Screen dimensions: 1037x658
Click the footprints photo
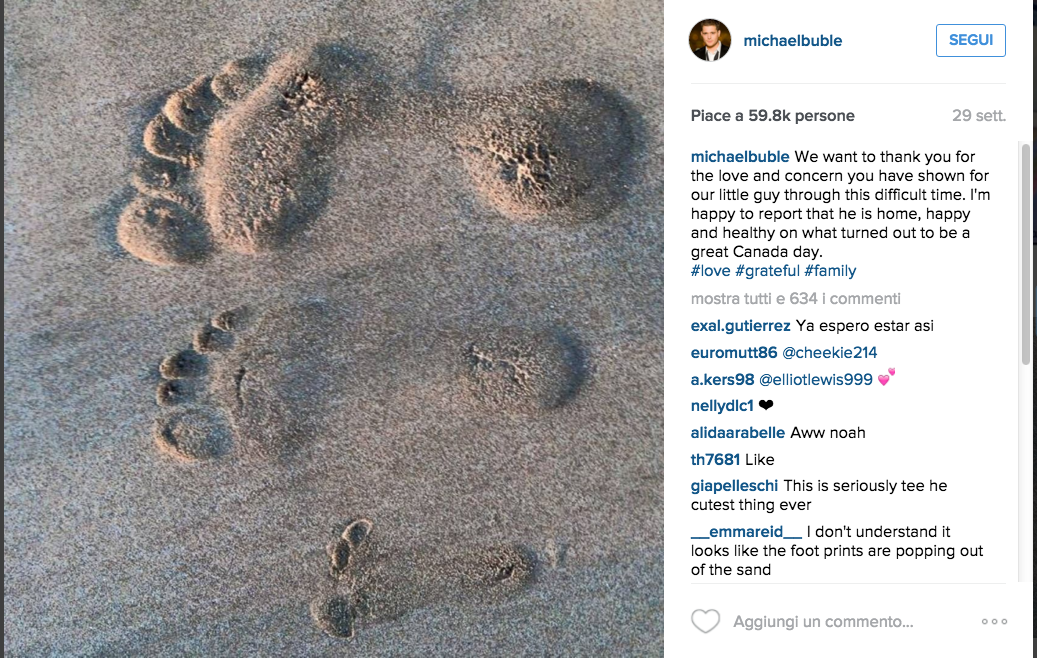click(x=334, y=329)
